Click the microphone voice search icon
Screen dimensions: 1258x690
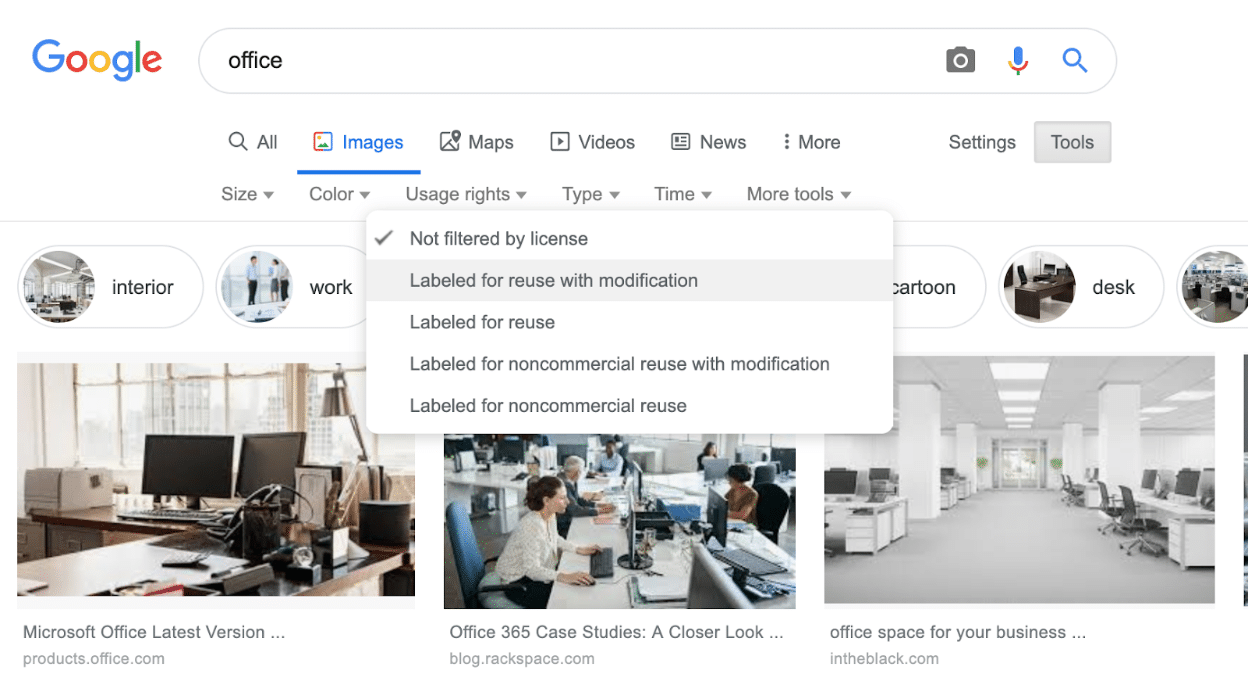tap(1017, 61)
